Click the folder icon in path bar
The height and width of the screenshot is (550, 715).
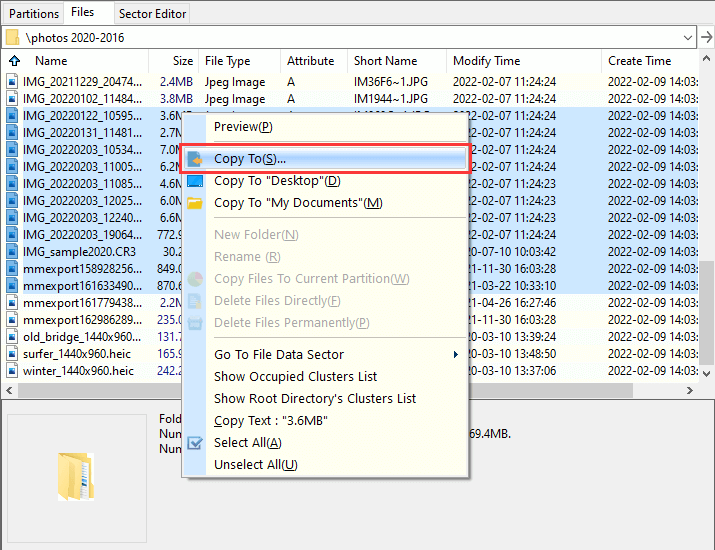[x=12, y=38]
